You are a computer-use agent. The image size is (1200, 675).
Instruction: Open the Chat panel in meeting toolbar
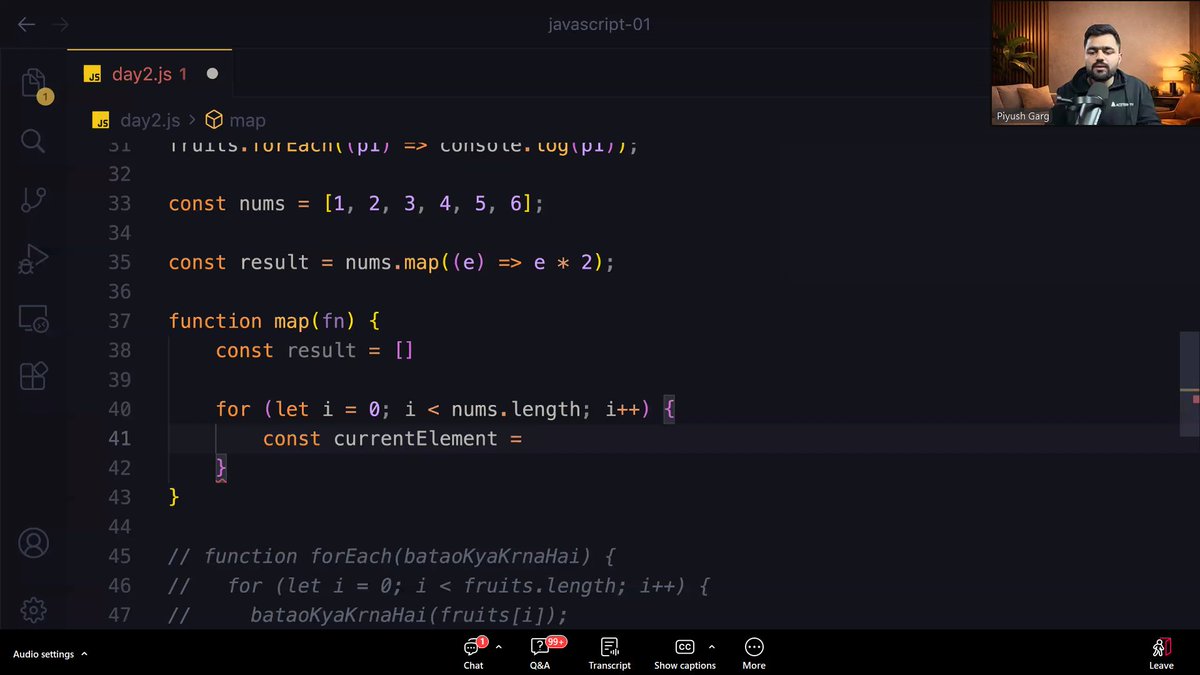coord(473,653)
